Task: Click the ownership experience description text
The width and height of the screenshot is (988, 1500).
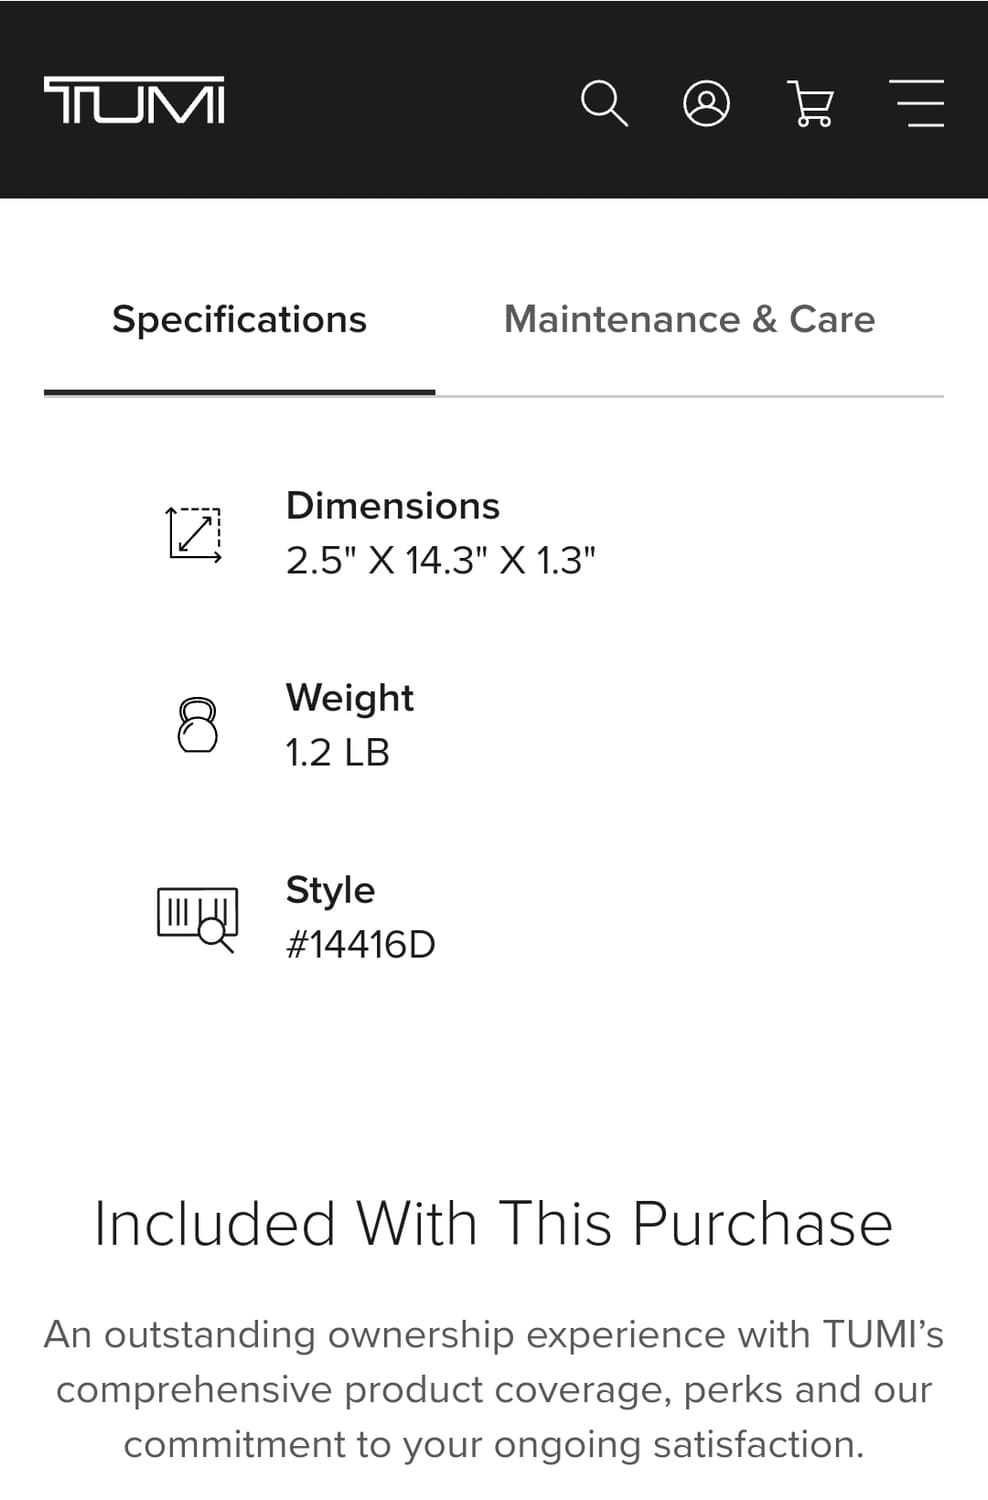Action: 494,1389
